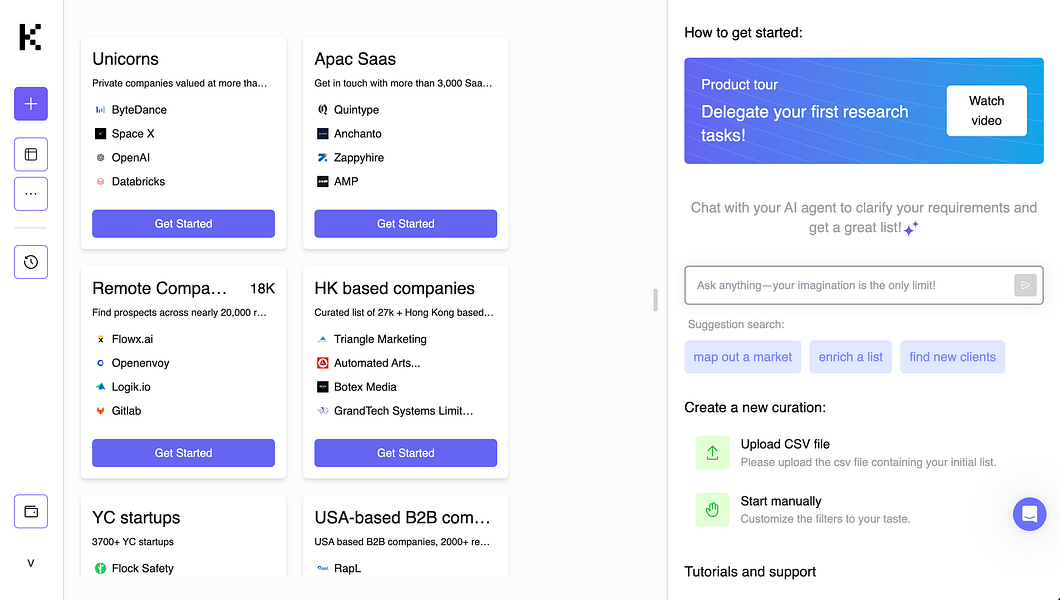Screen dimensions: 1060x600
Task: Click the send arrow in chat box
Action: tap(1025, 285)
